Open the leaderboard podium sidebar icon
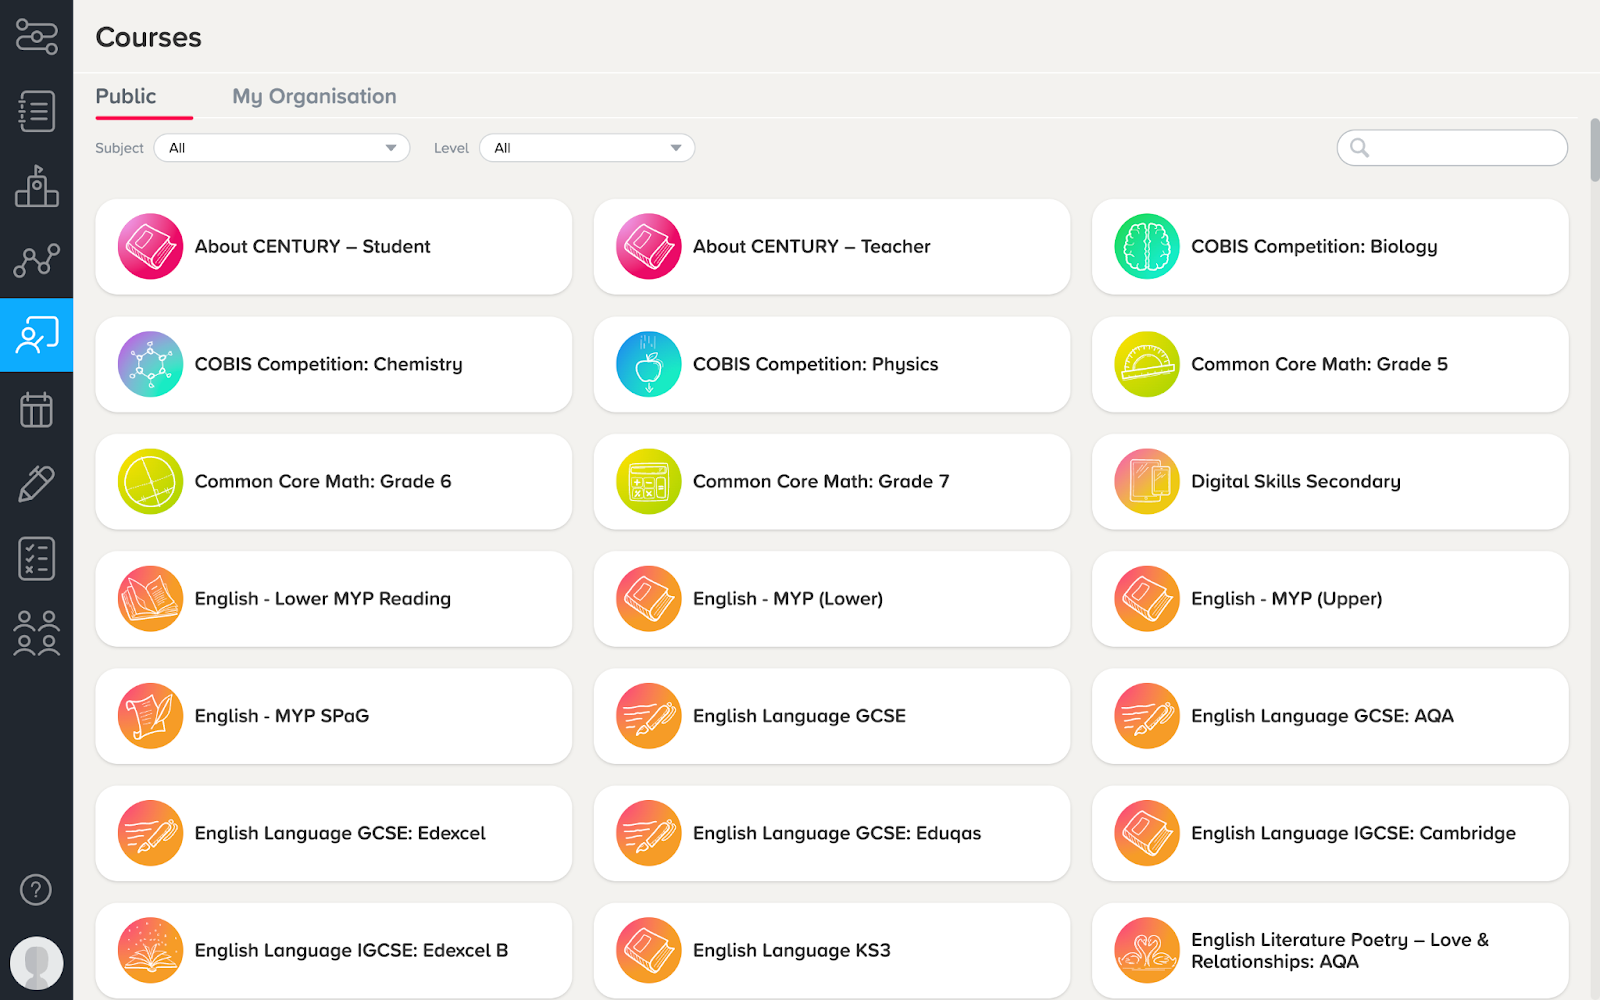The height and width of the screenshot is (1000, 1600). 36,186
